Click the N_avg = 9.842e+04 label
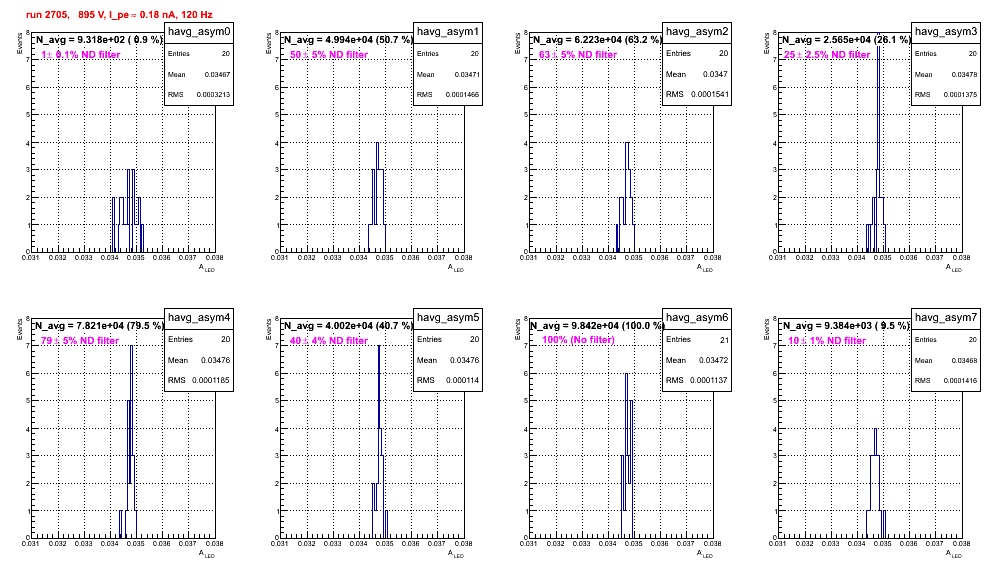Viewport: 996px width, 572px height. click(x=598, y=325)
